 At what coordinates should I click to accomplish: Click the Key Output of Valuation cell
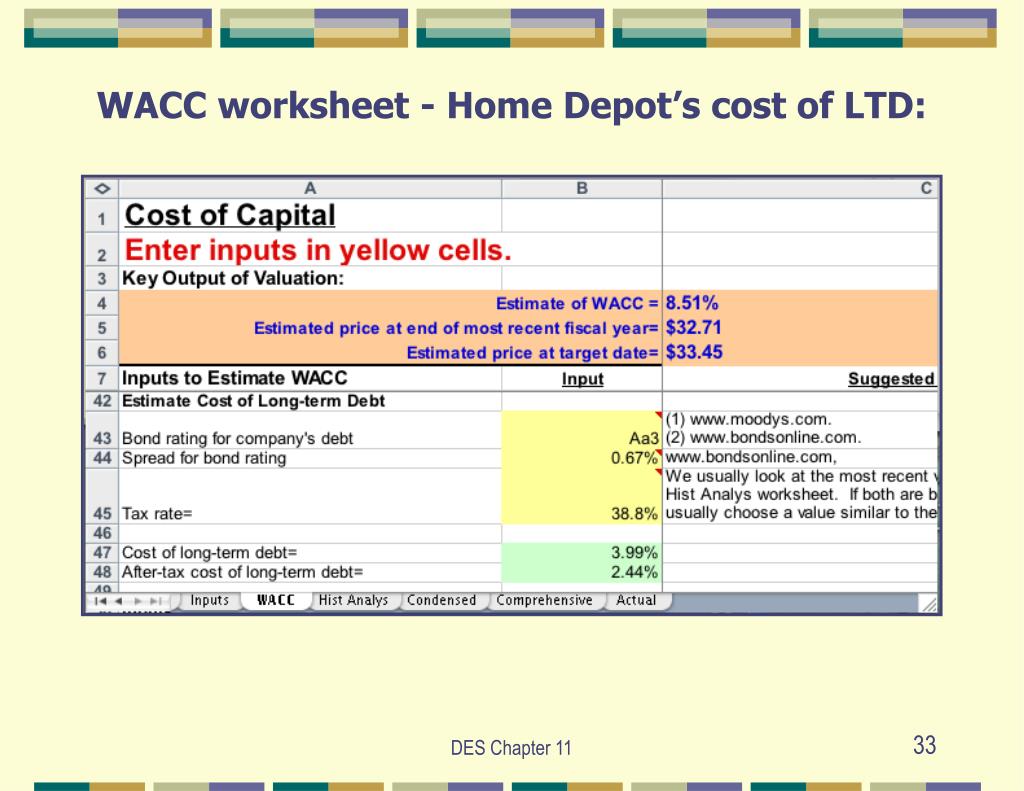[x=310, y=278]
